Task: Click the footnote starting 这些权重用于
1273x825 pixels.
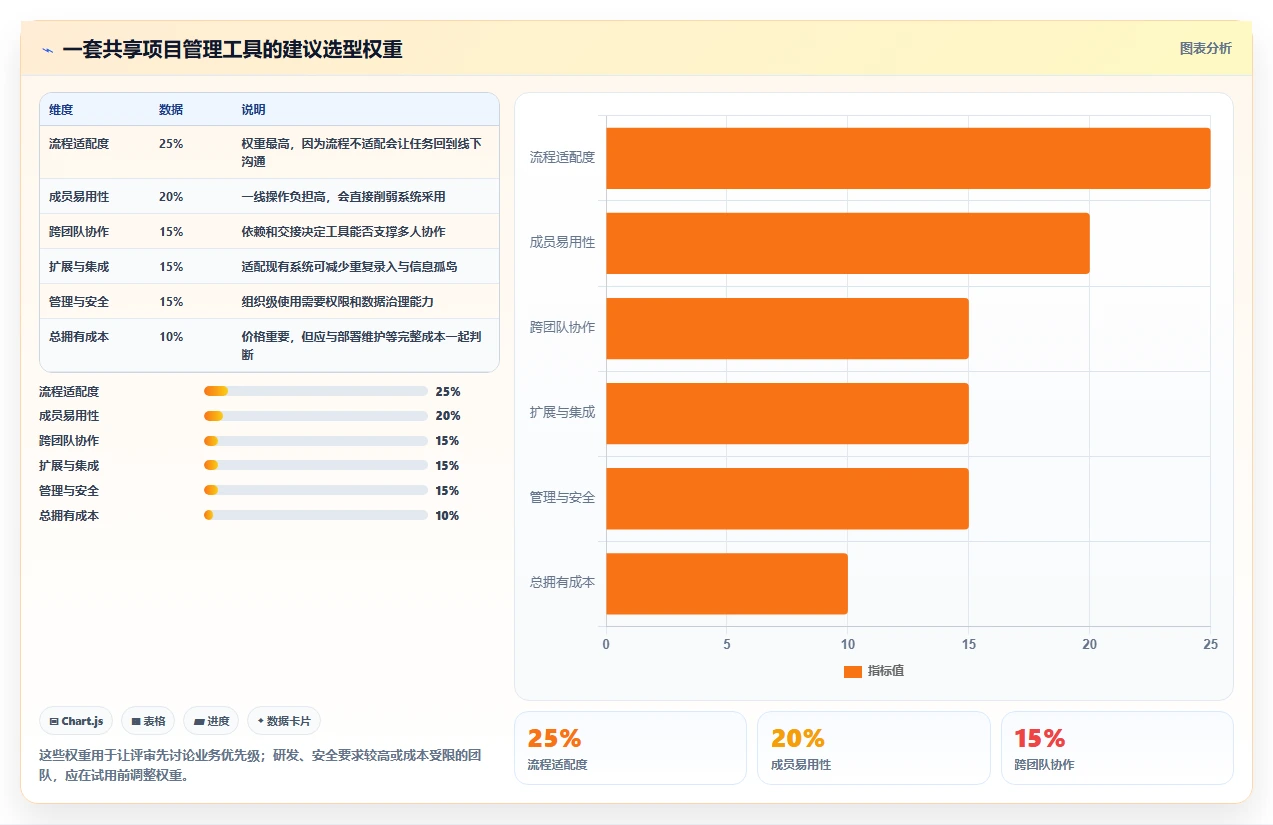Action: (x=260, y=765)
